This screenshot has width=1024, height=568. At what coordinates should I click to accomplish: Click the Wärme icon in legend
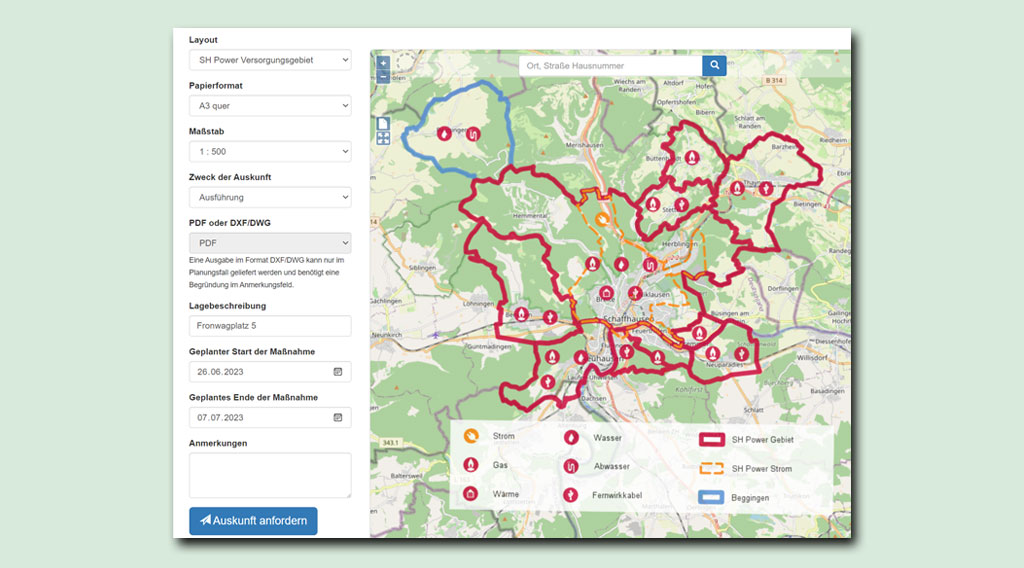click(x=471, y=494)
